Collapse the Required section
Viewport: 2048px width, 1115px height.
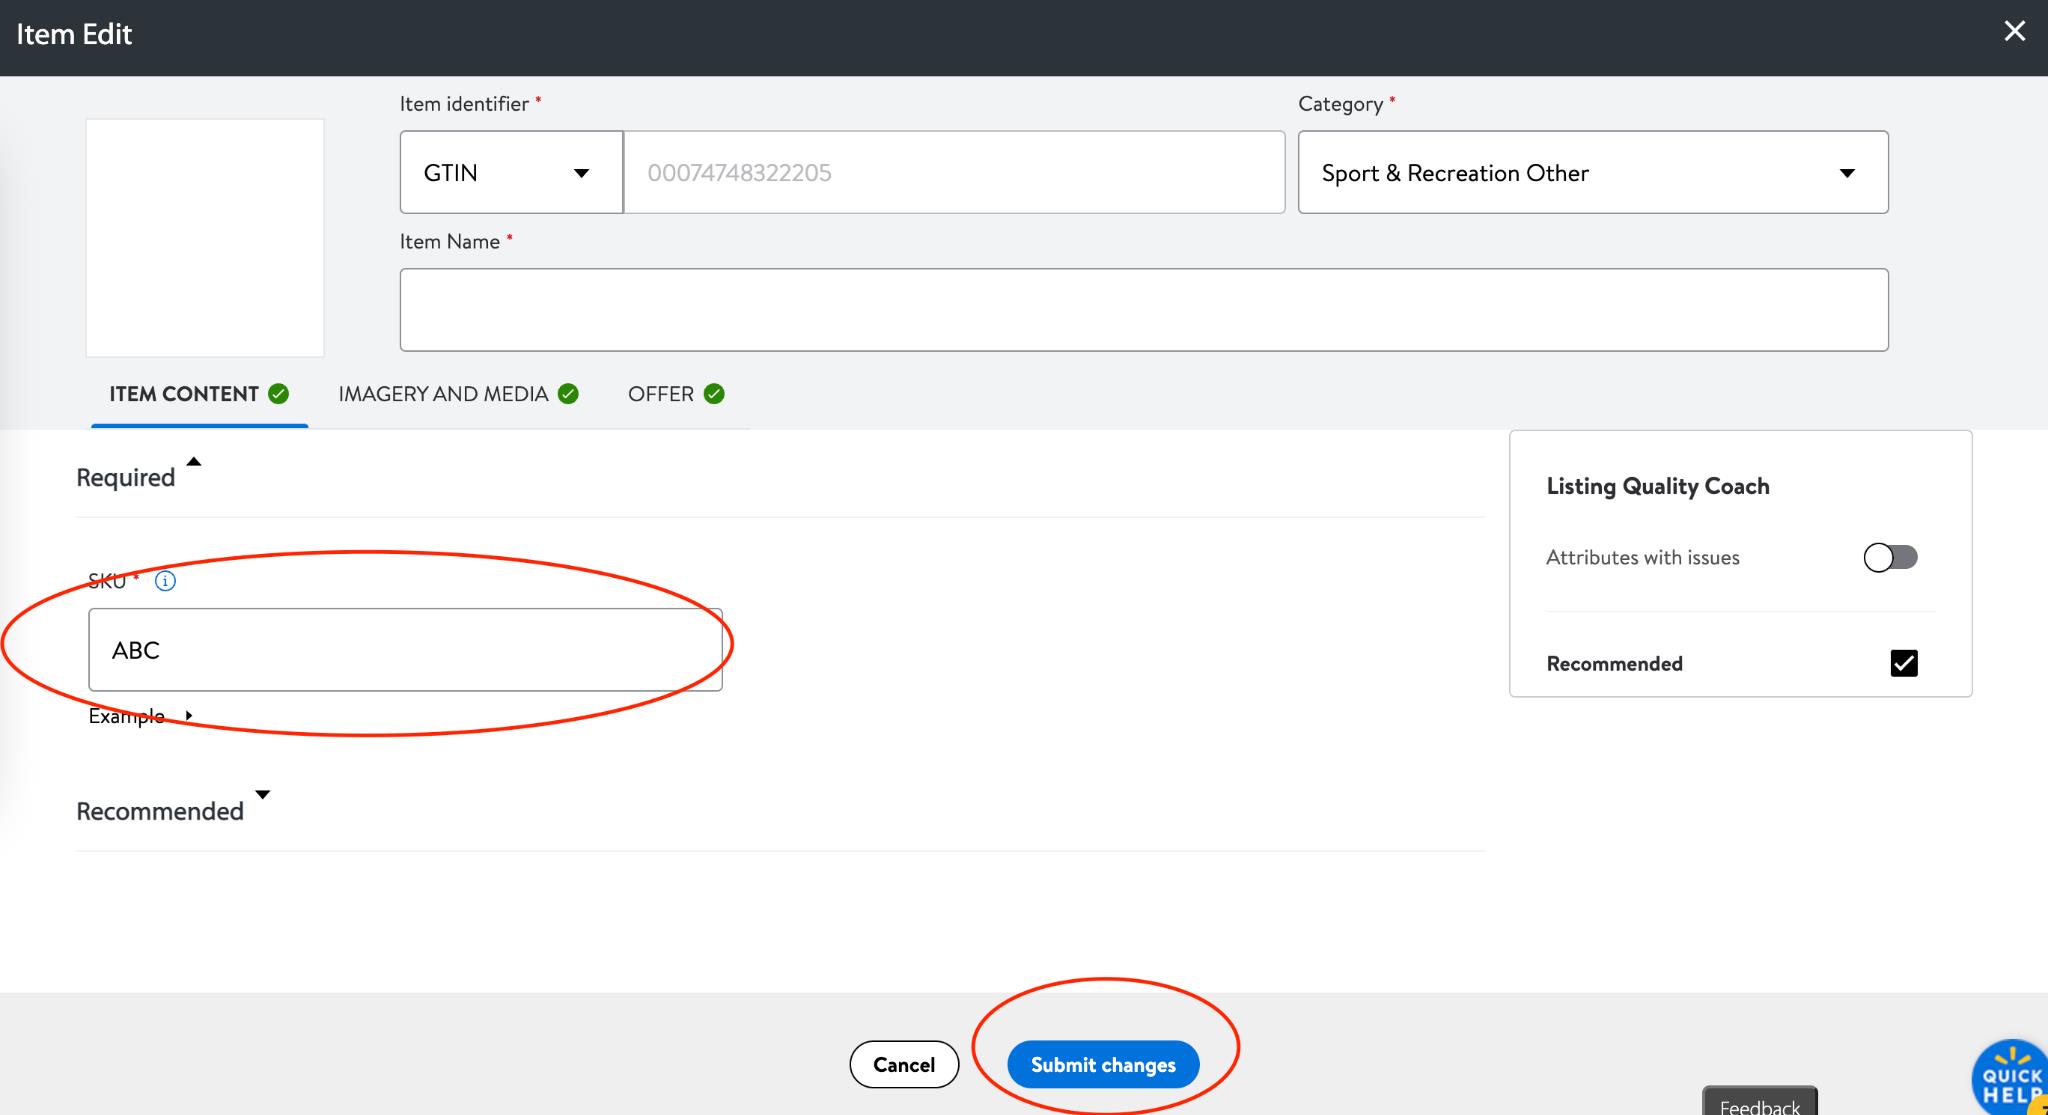[194, 462]
